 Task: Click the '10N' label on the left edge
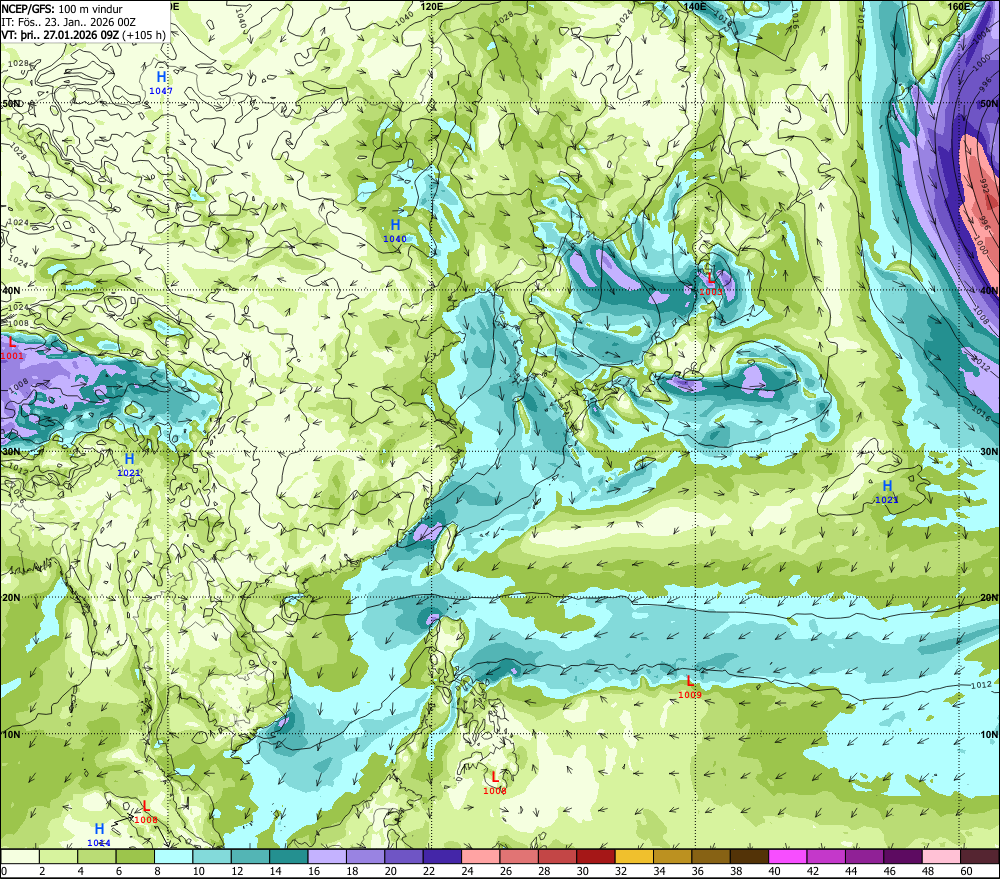pos(11,734)
